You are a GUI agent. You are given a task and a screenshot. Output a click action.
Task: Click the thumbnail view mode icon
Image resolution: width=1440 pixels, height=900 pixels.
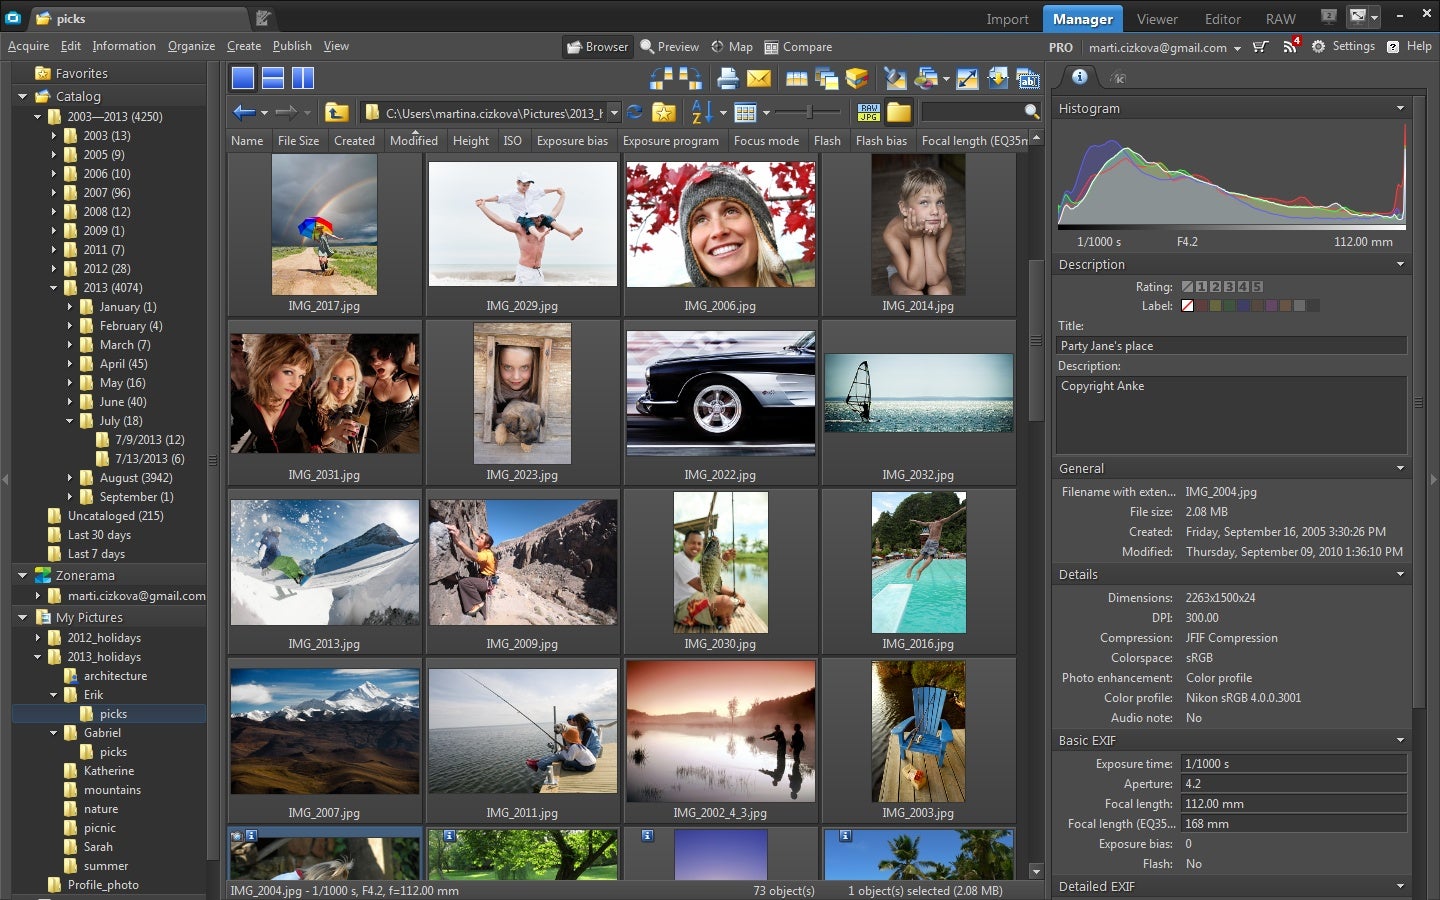745,112
